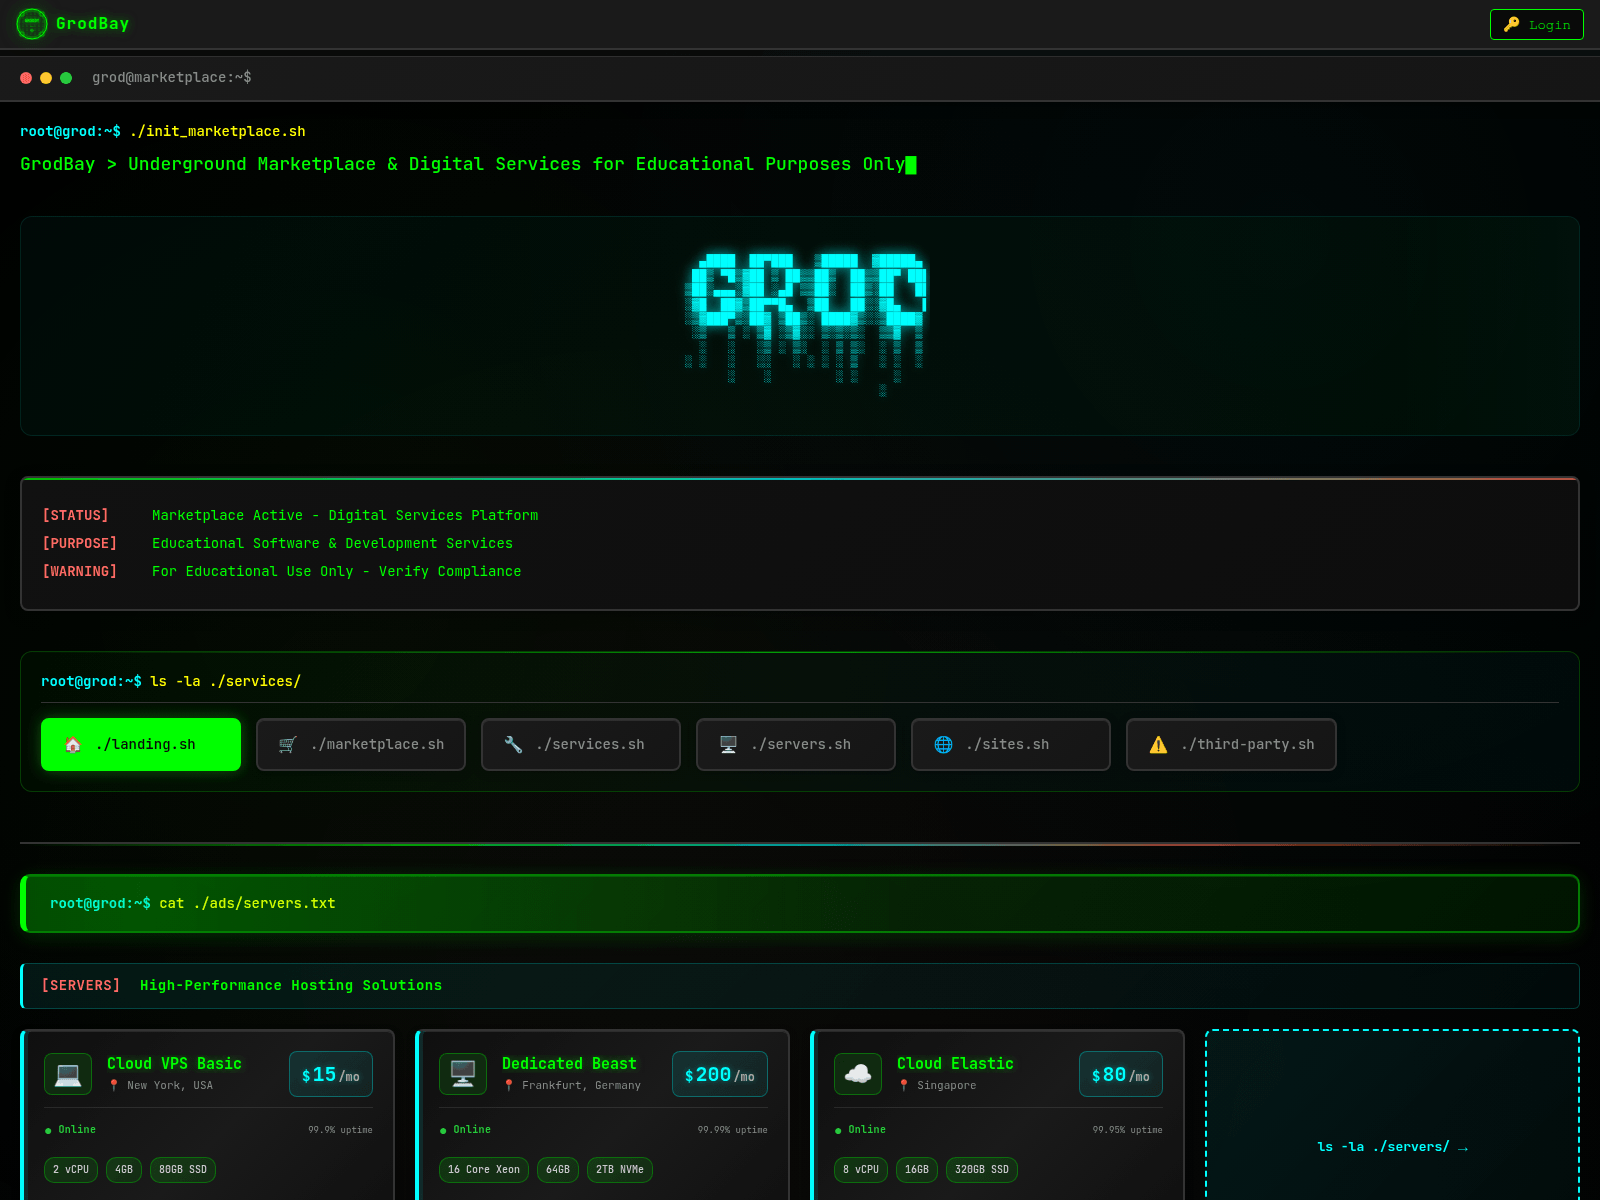Click the Cloud Elastic title
The image size is (1600, 1200).
955,1064
